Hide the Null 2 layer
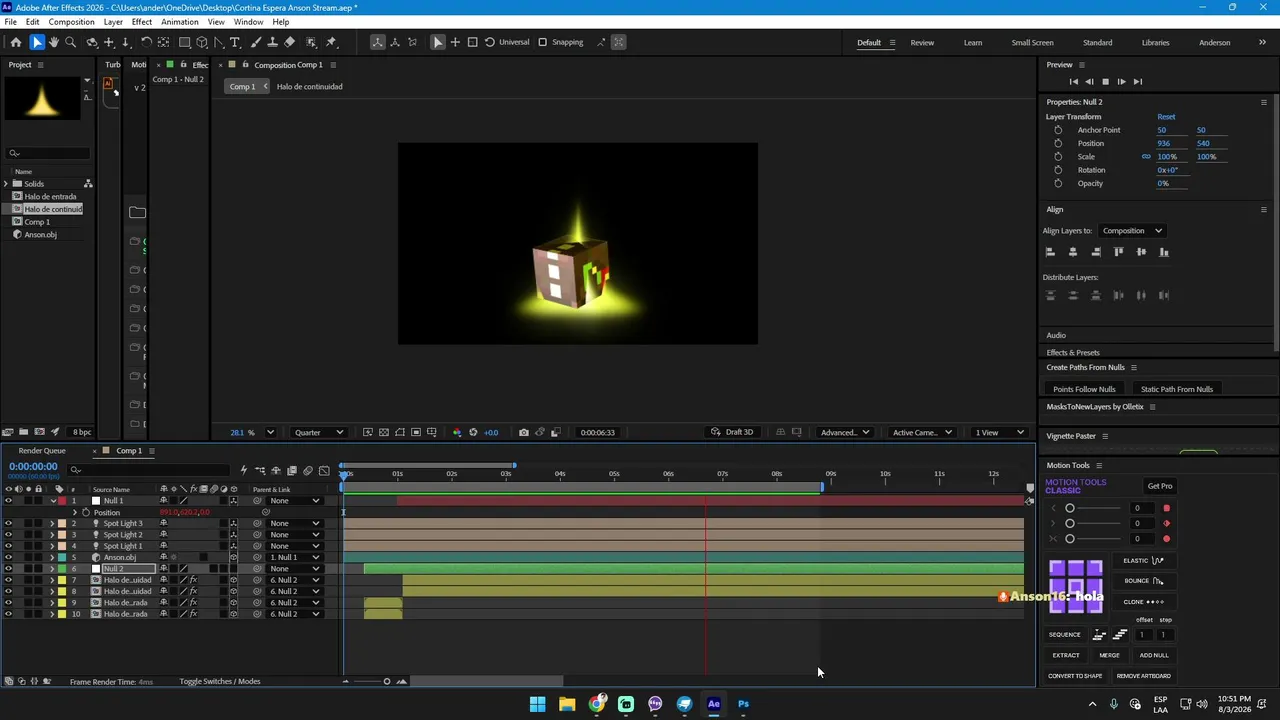The image size is (1280, 720). (x=8, y=568)
